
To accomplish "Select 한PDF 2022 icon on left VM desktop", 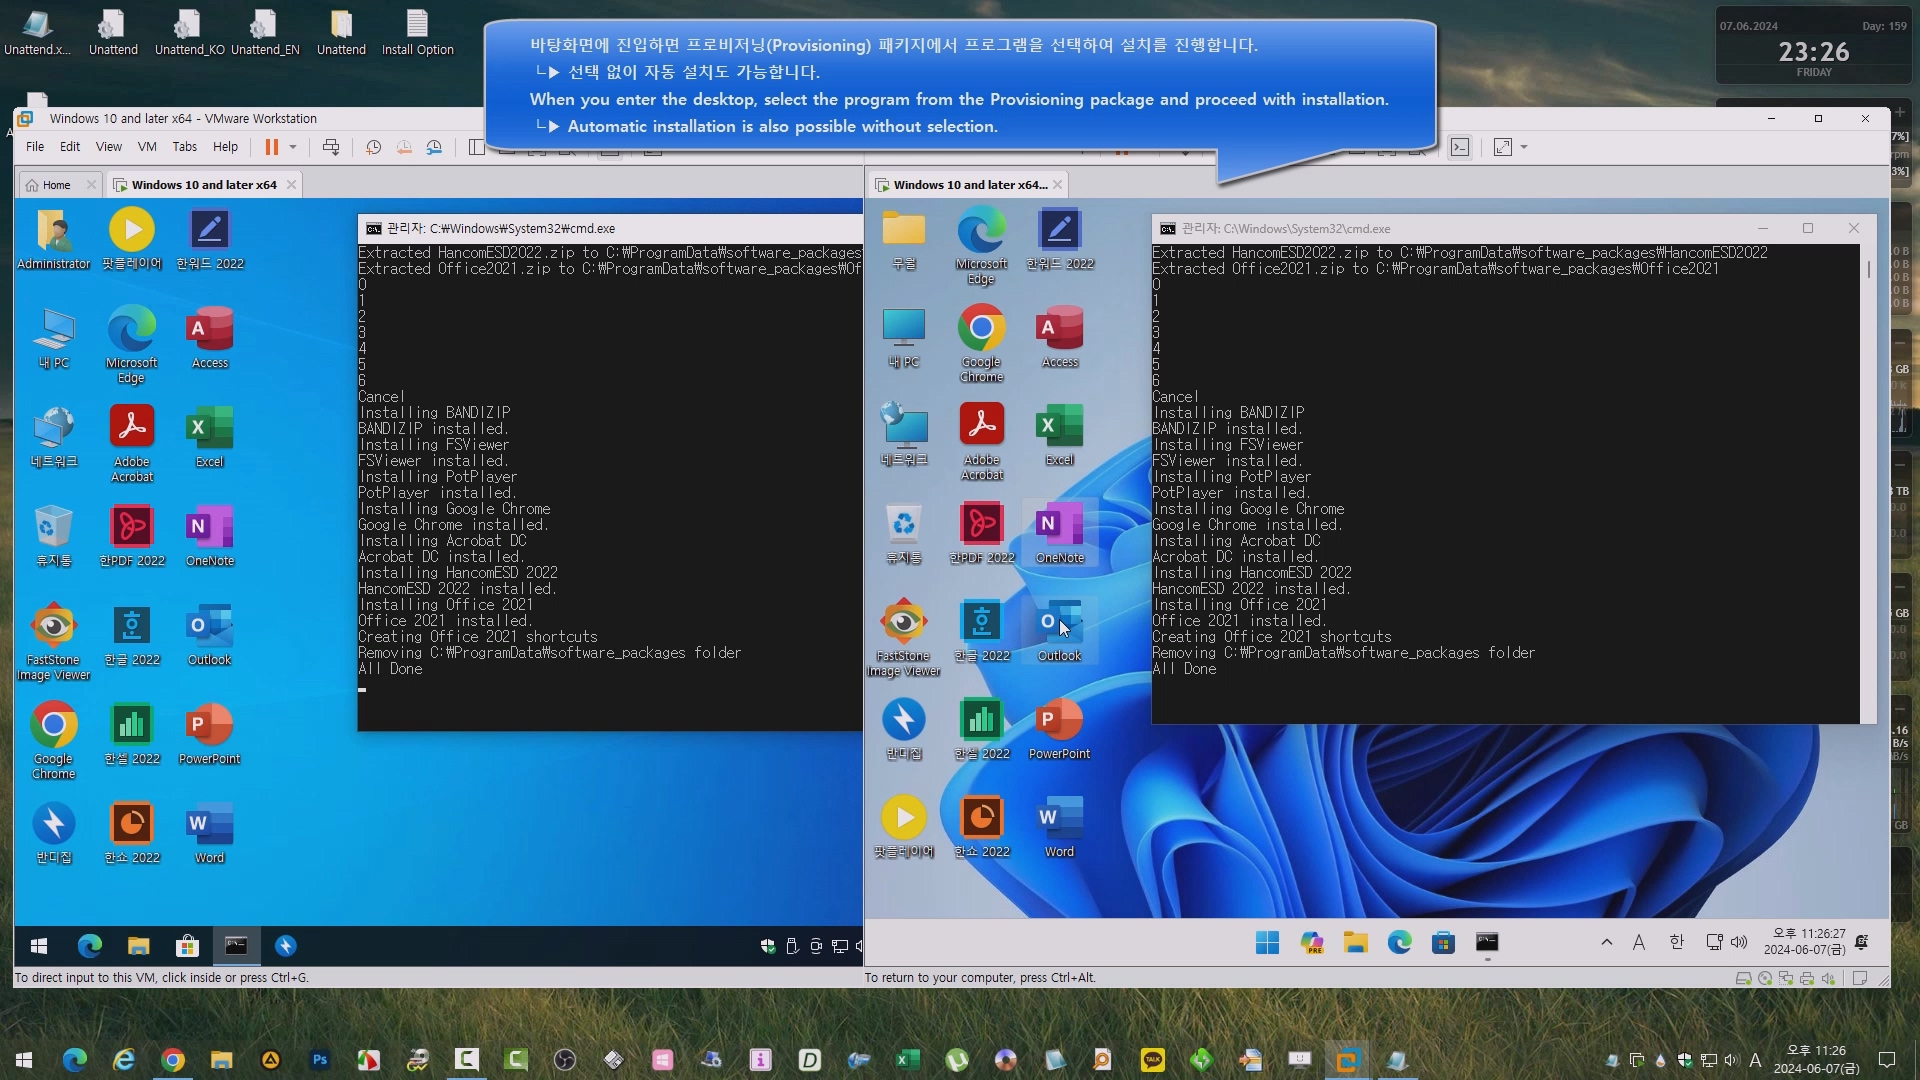I will click(x=132, y=537).
